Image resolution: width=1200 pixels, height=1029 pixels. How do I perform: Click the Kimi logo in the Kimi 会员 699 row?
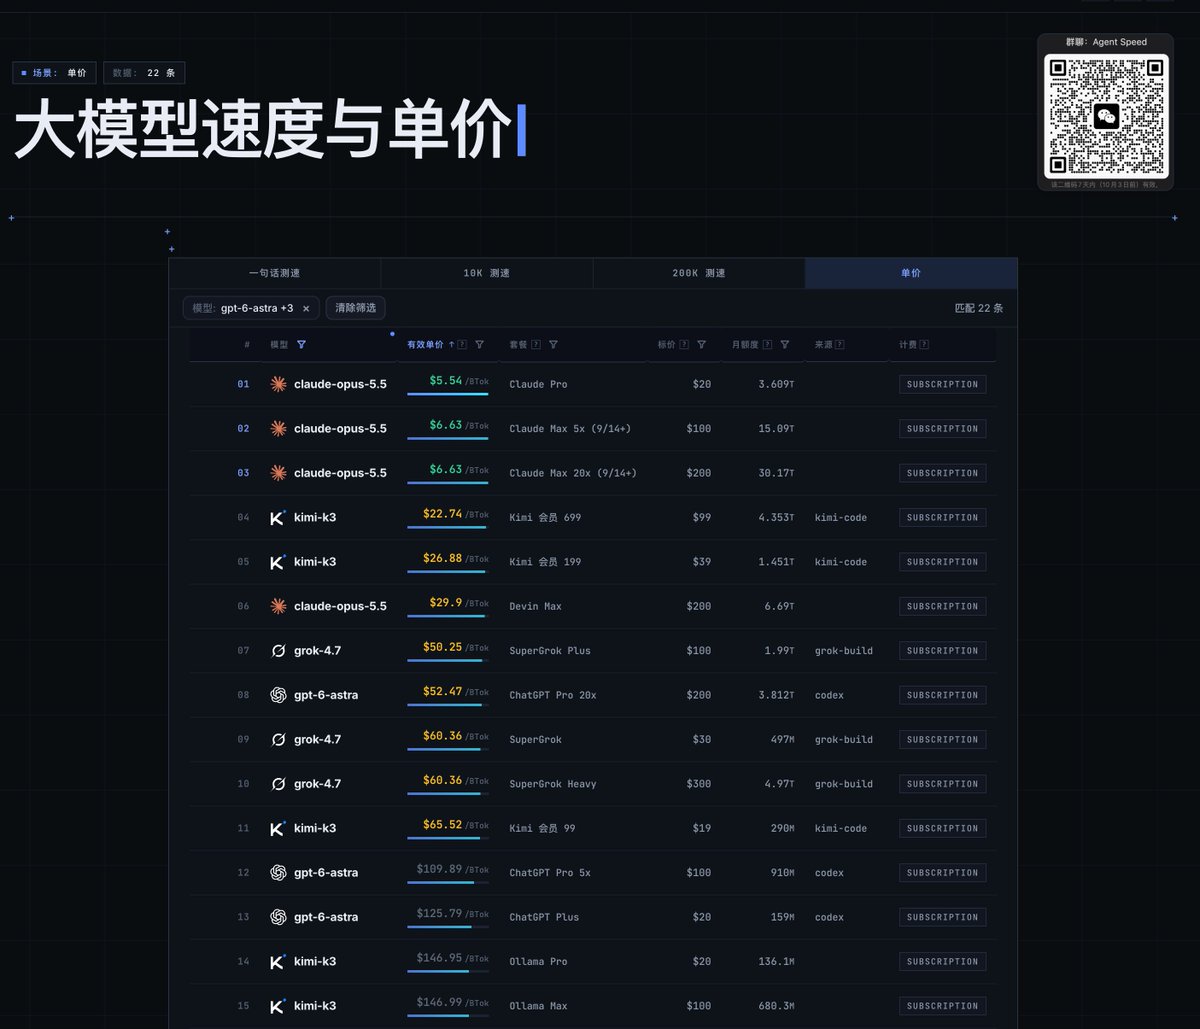[x=278, y=518]
